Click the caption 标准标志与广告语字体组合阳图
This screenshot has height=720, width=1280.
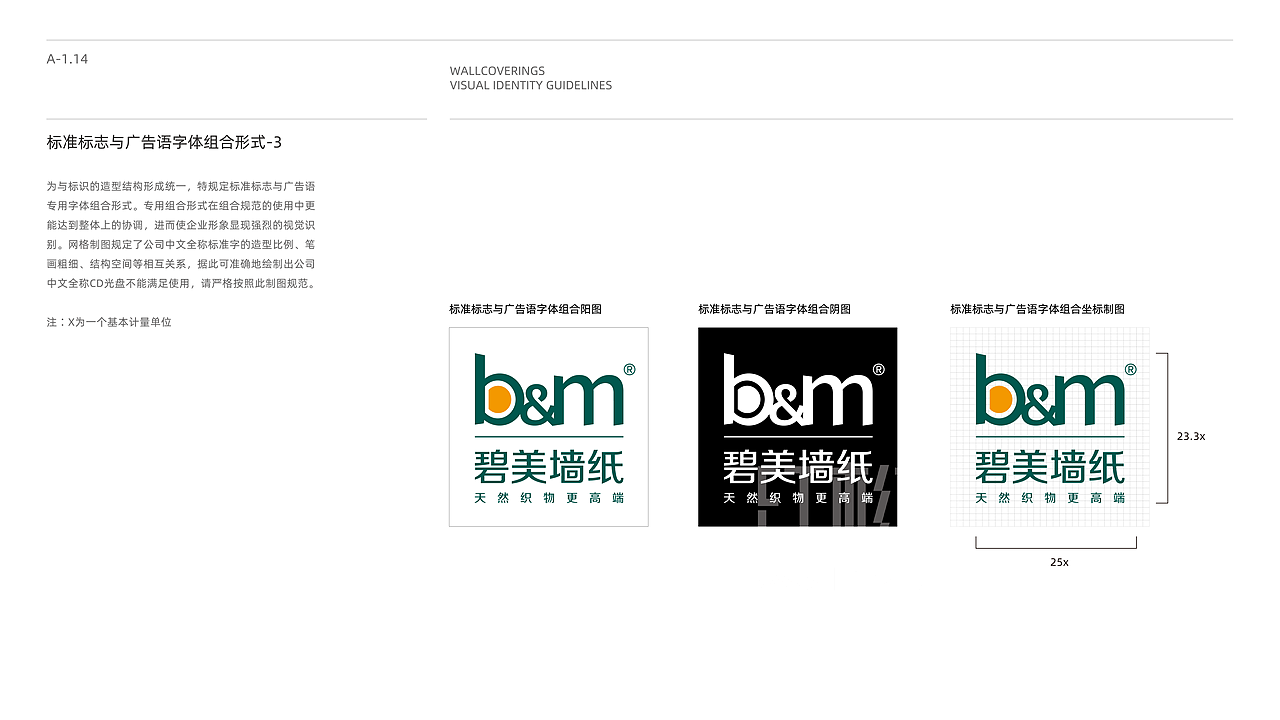[x=525, y=309]
